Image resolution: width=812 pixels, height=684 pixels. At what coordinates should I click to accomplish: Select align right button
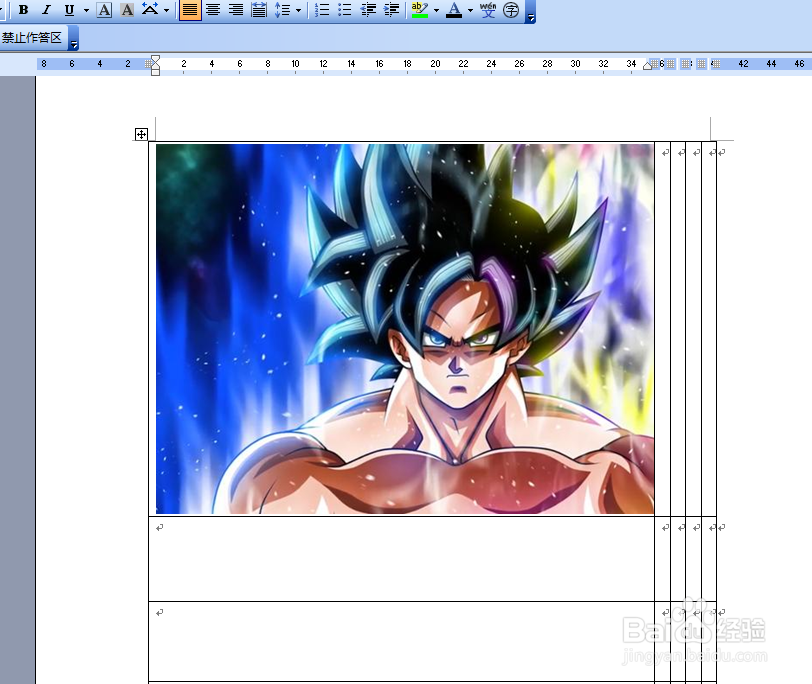click(236, 9)
